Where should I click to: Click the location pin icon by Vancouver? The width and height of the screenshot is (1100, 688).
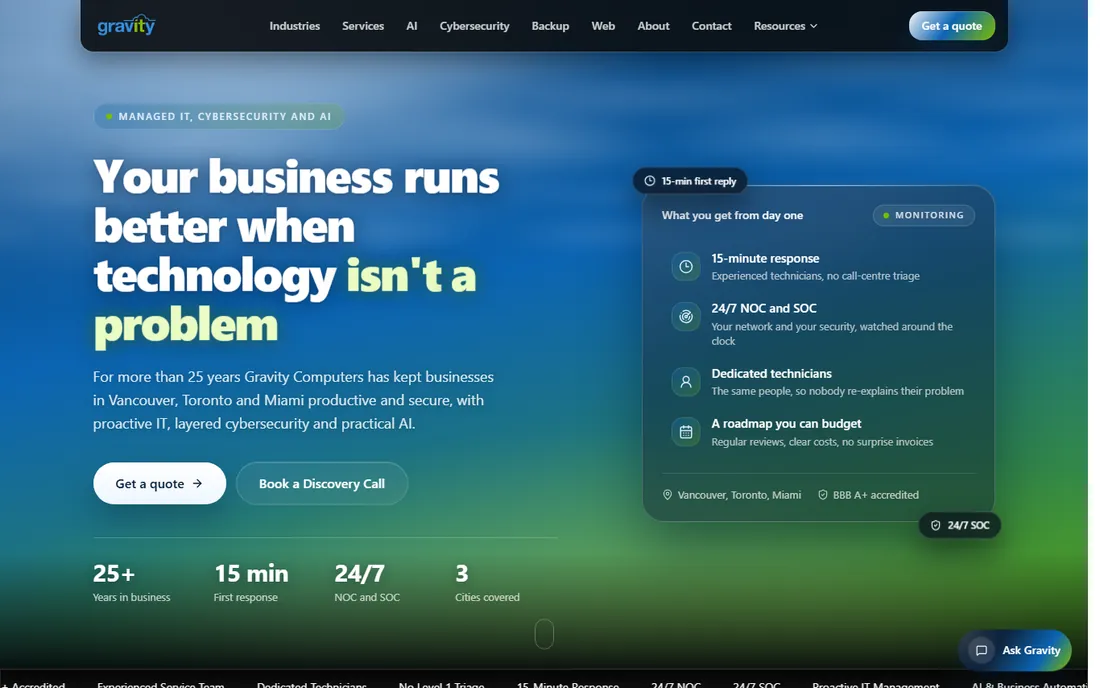coord(667,494)
